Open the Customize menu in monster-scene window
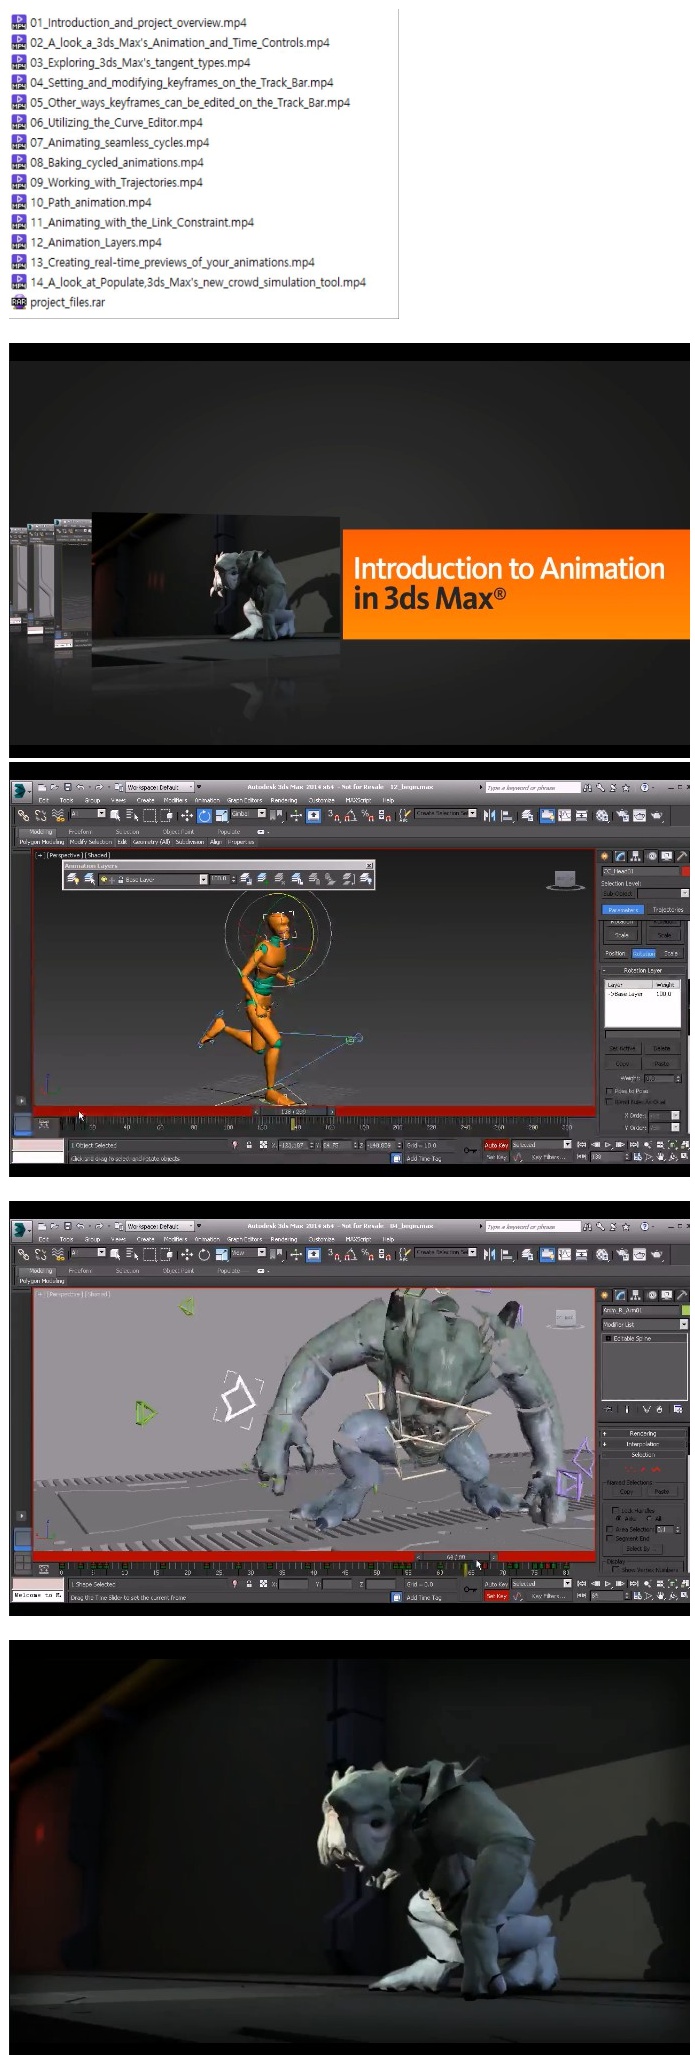 [x=321, y=1240]
